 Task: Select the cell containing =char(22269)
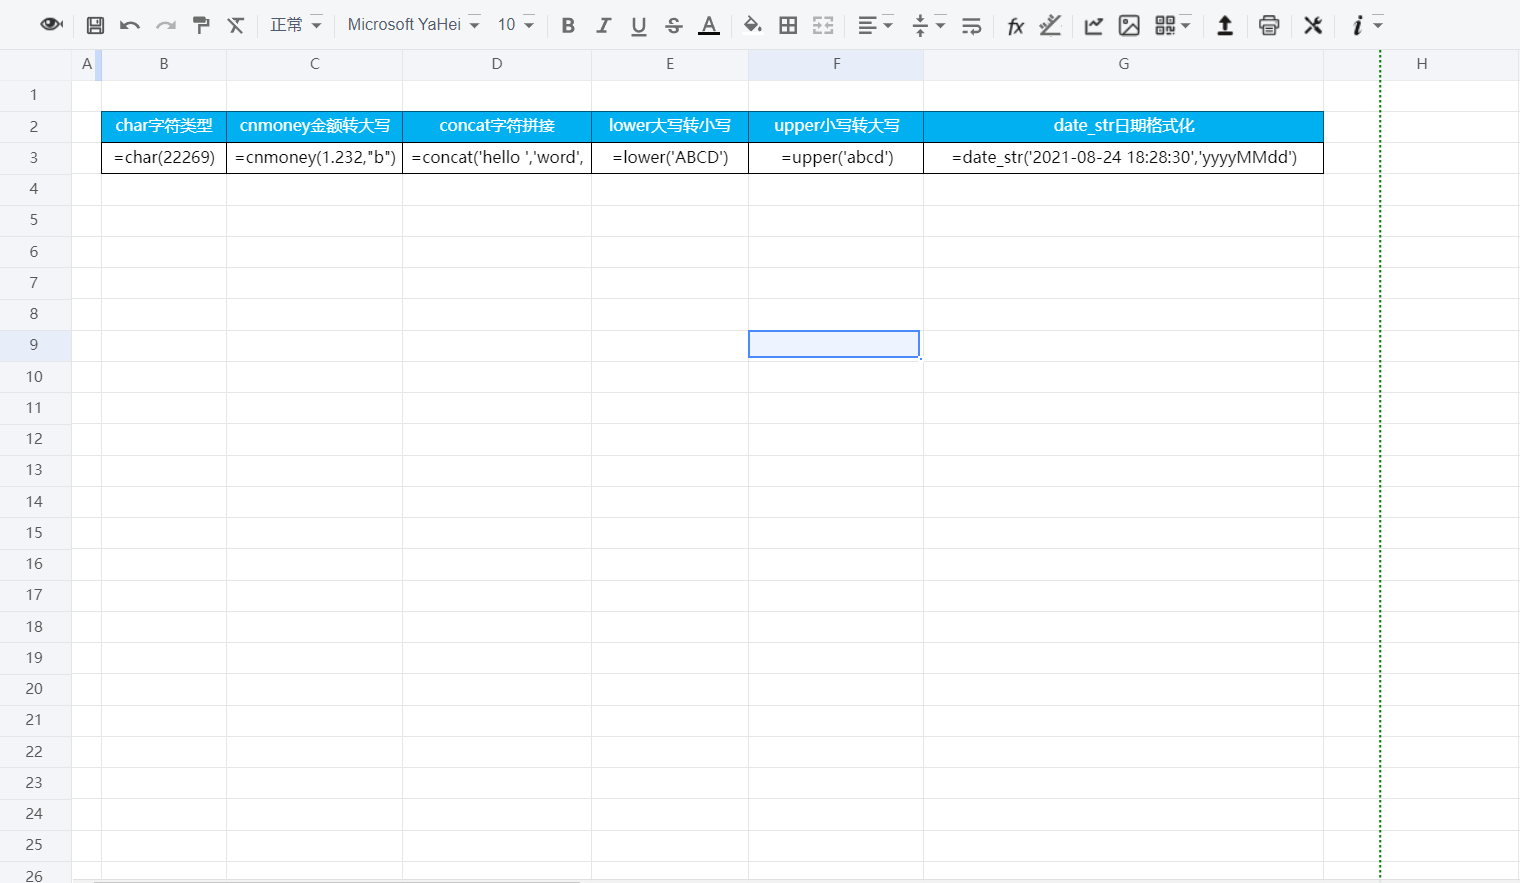tap(164, 158)
